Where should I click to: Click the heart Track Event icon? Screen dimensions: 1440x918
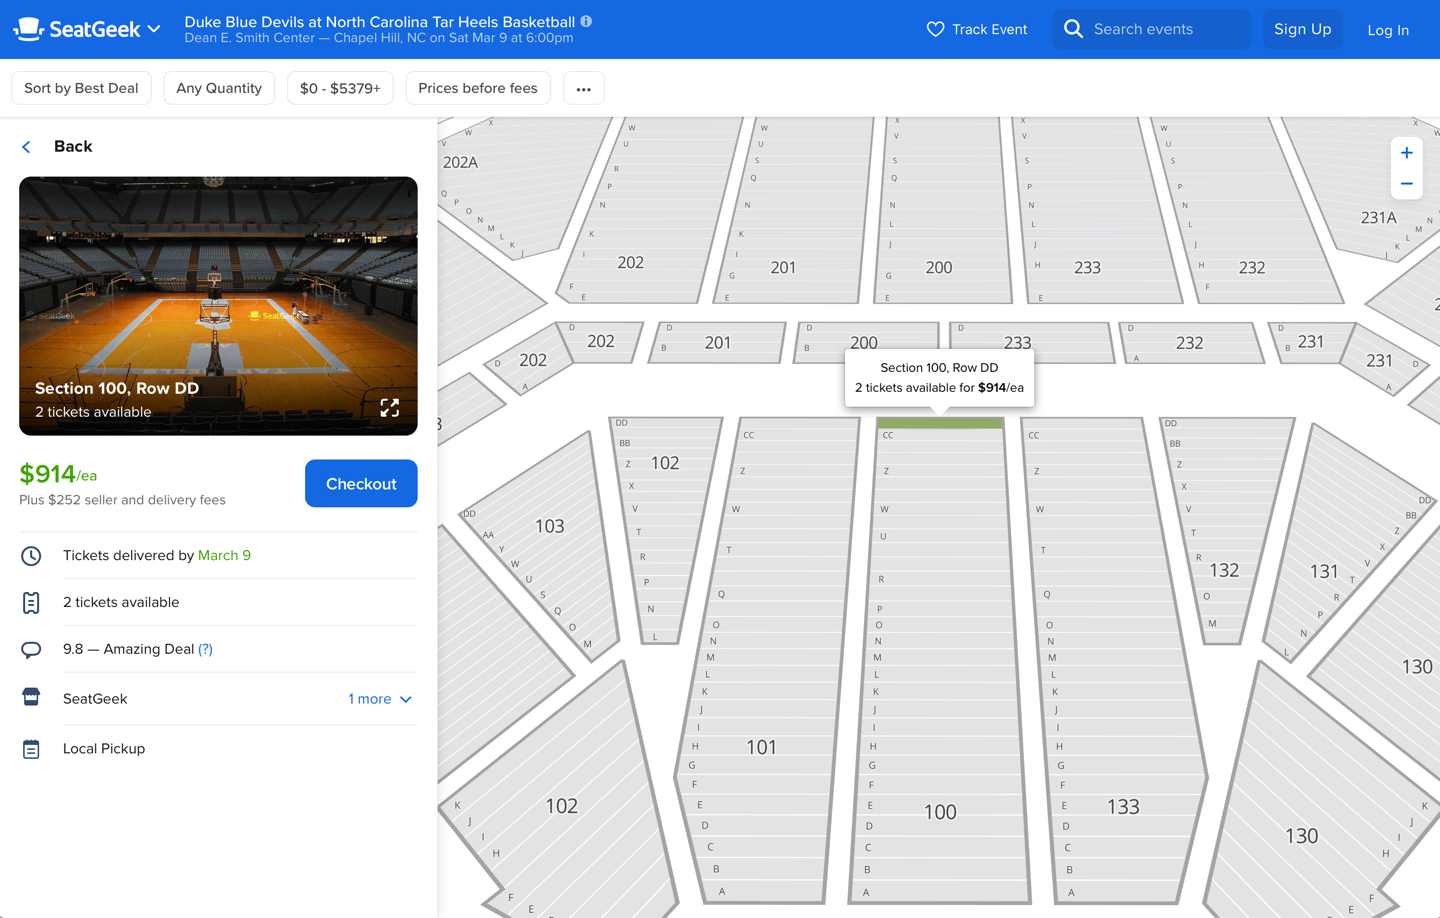[x=935, y=30]
